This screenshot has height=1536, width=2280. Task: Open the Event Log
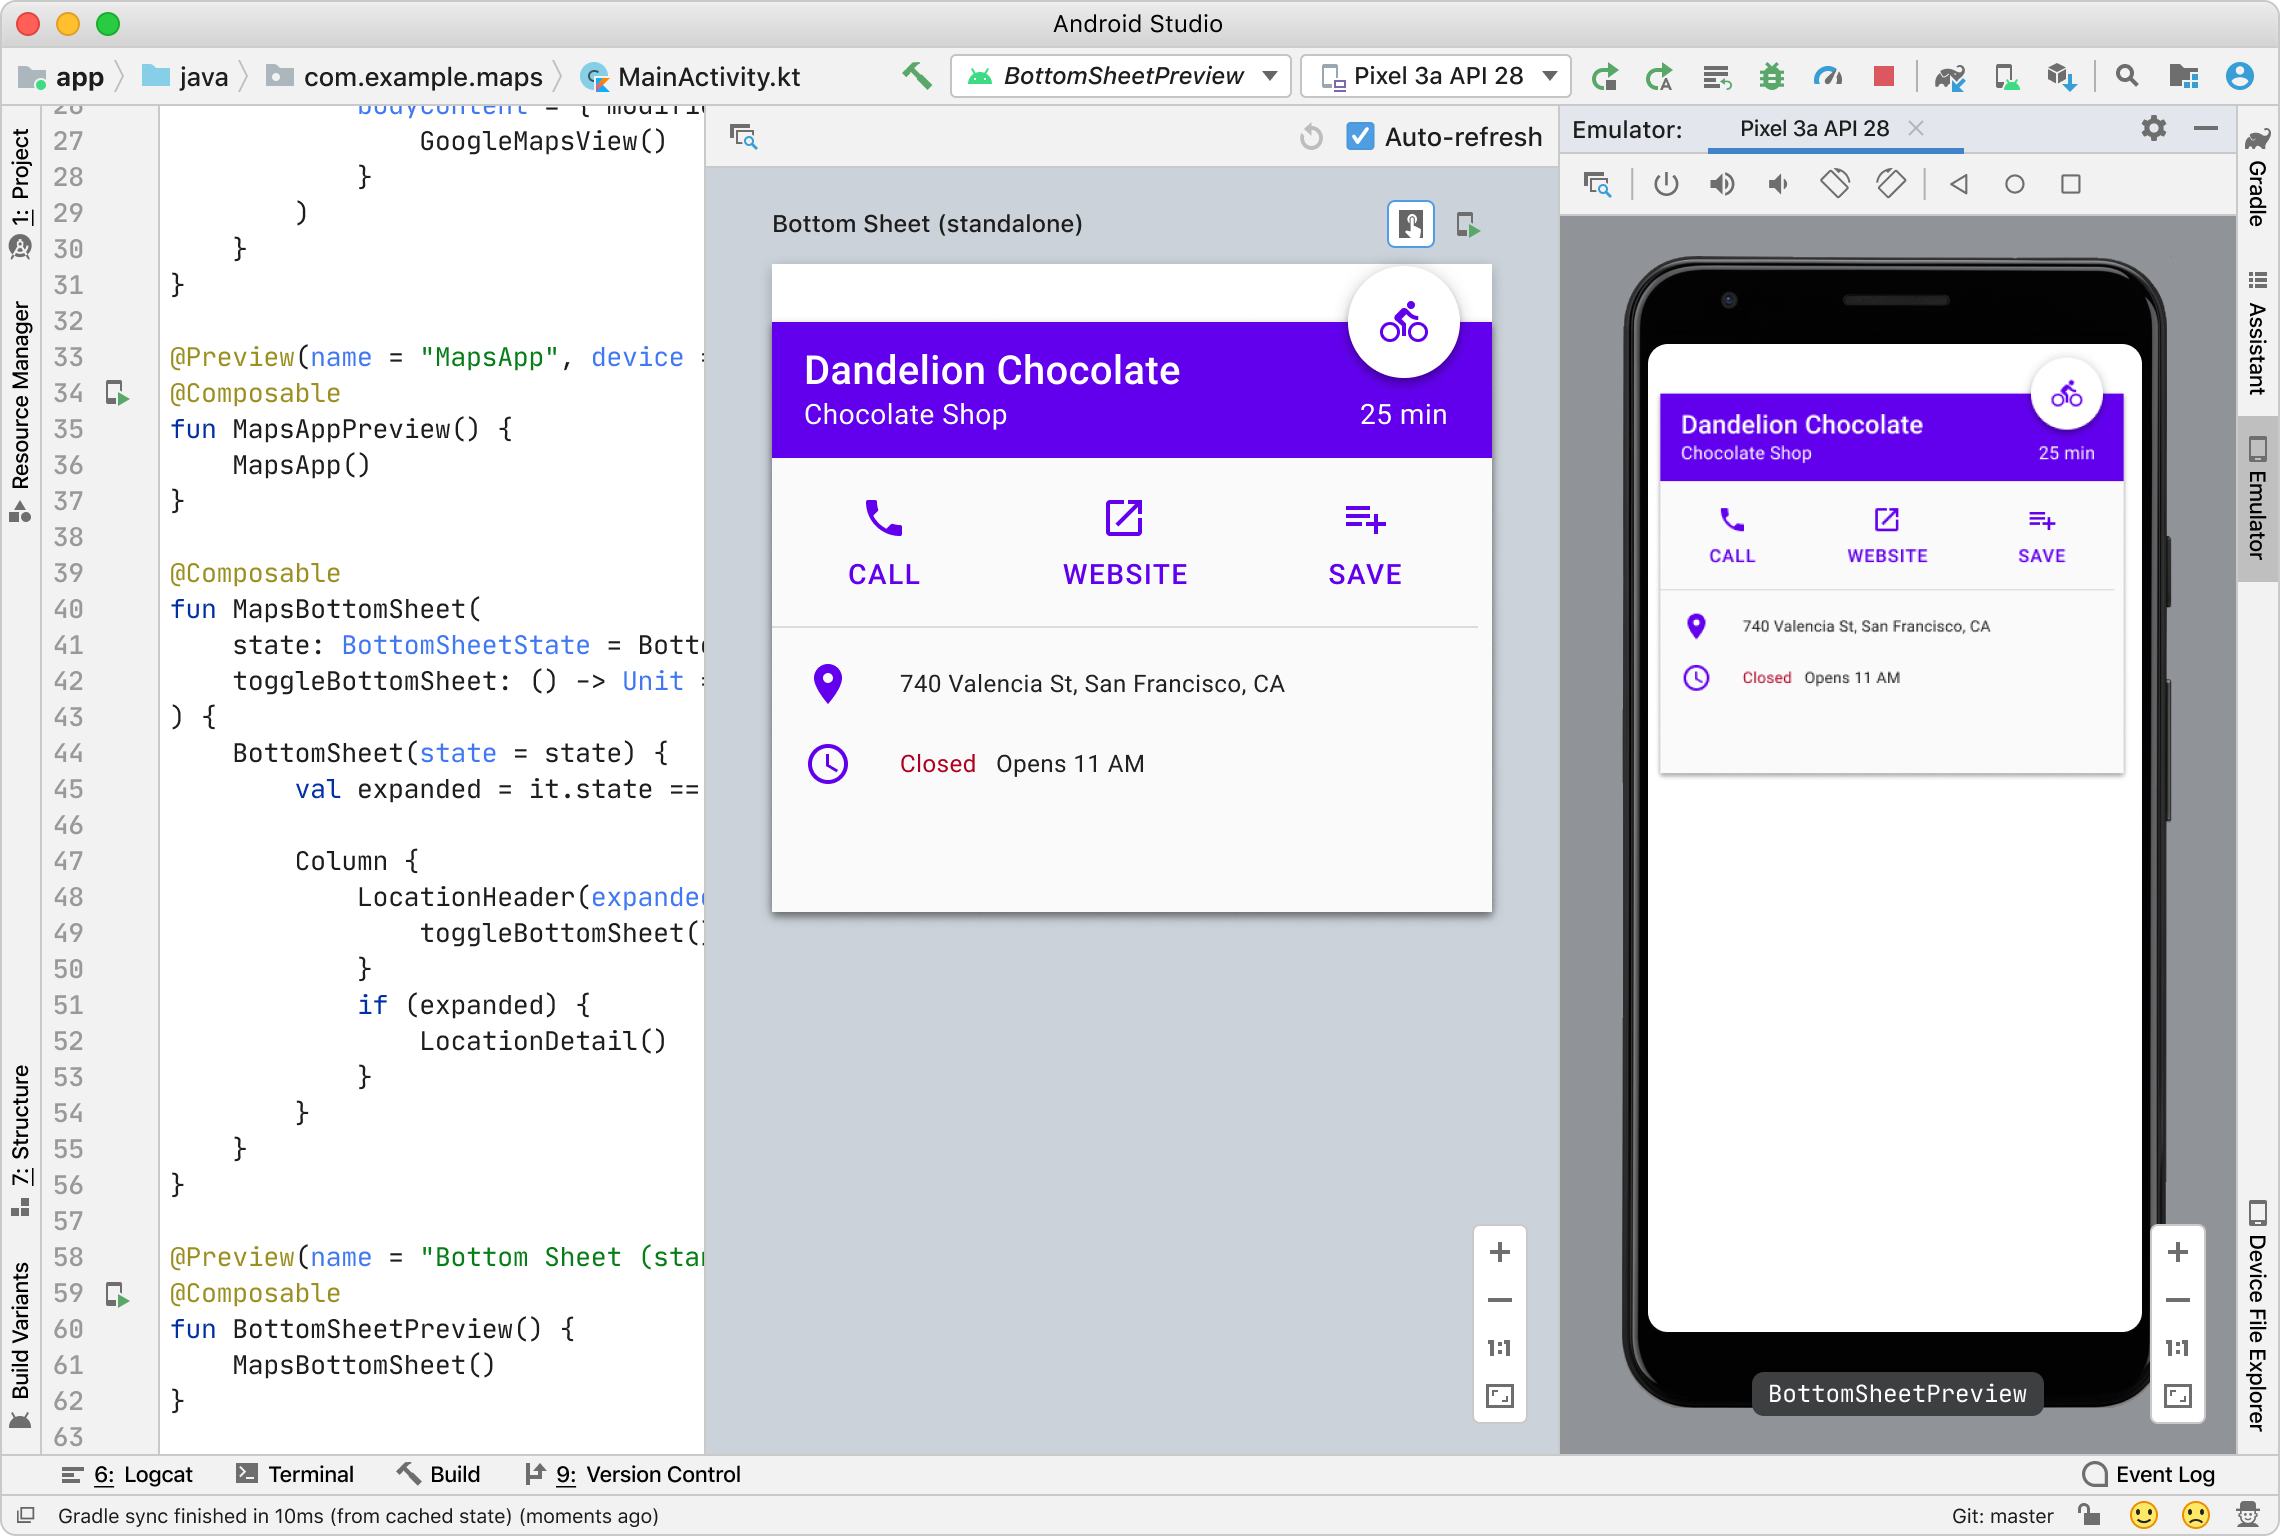tap(2150, 1474)
